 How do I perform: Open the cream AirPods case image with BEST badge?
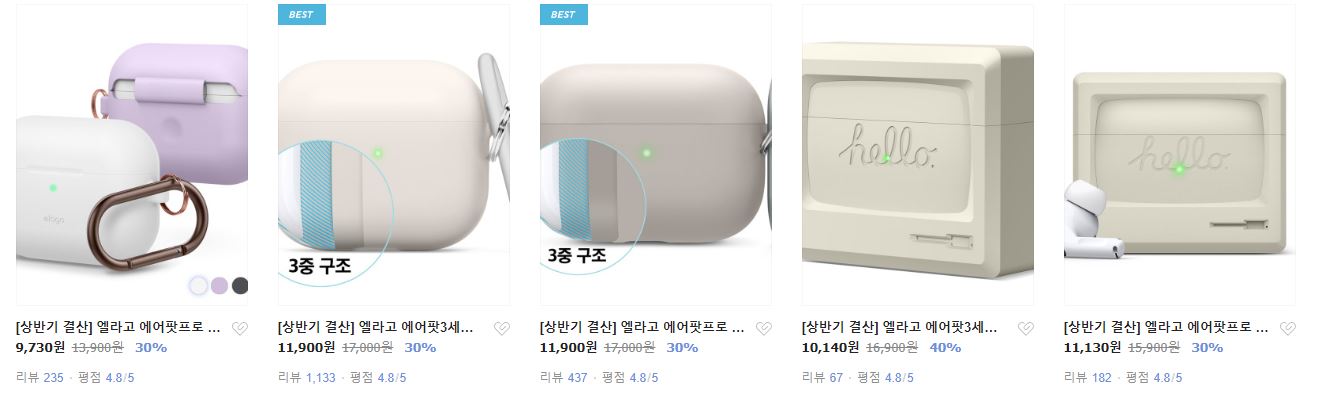pyautogui.click(x=394, y=155)
